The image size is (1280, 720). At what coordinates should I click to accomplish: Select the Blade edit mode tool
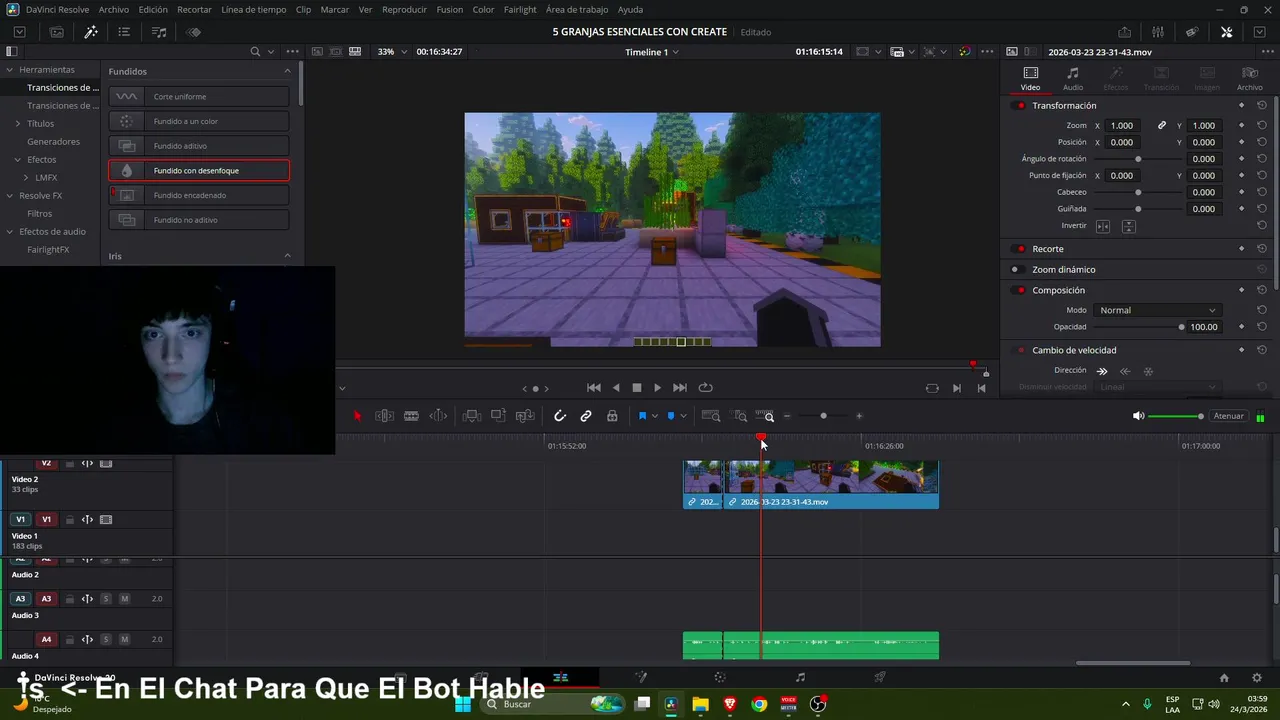pyautogui.click(x=411, y=416)
